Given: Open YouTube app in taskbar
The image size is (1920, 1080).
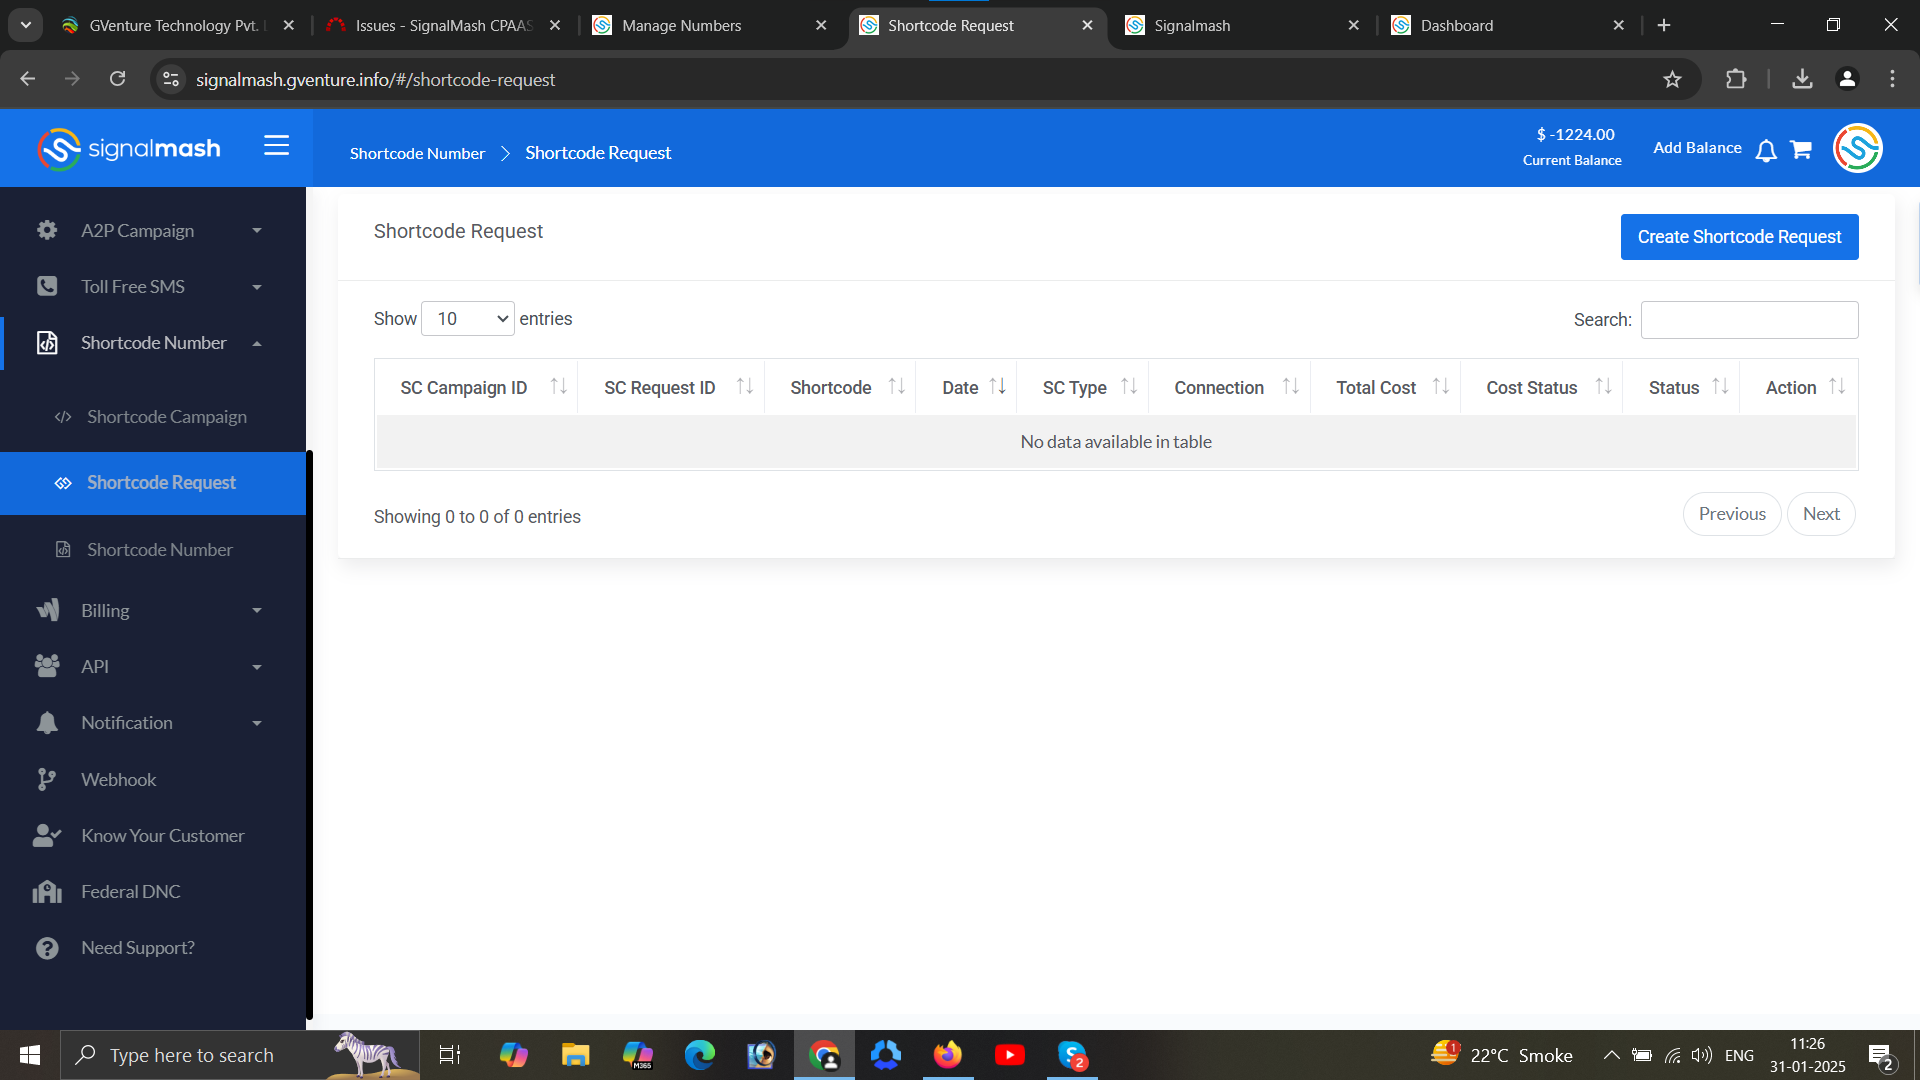Looking at the screenshot, I should [x=1010, y=1055].
